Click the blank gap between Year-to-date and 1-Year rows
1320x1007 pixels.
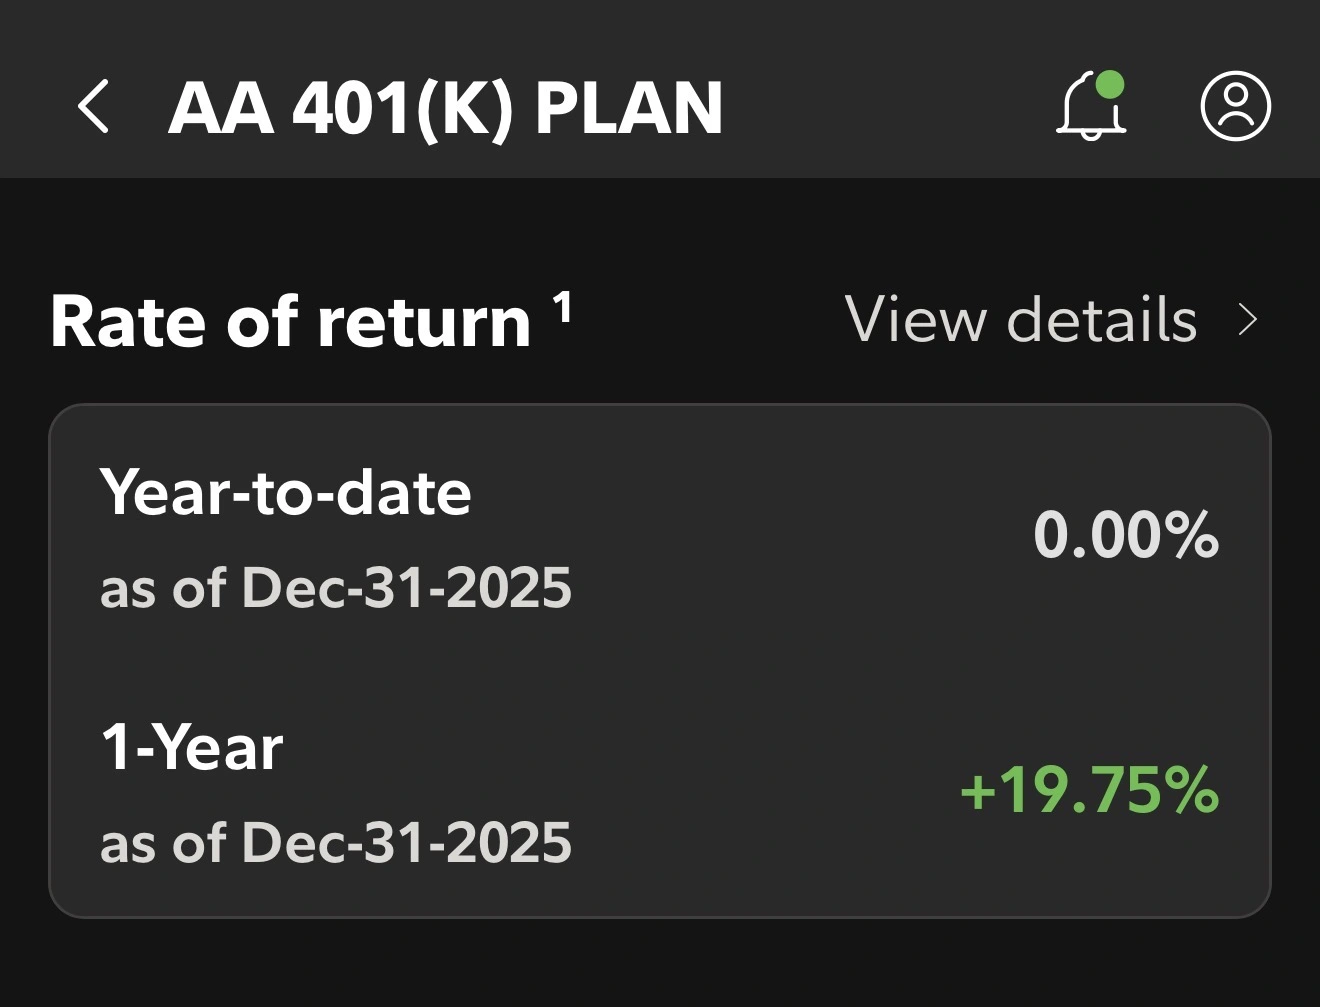coord(660,665)
